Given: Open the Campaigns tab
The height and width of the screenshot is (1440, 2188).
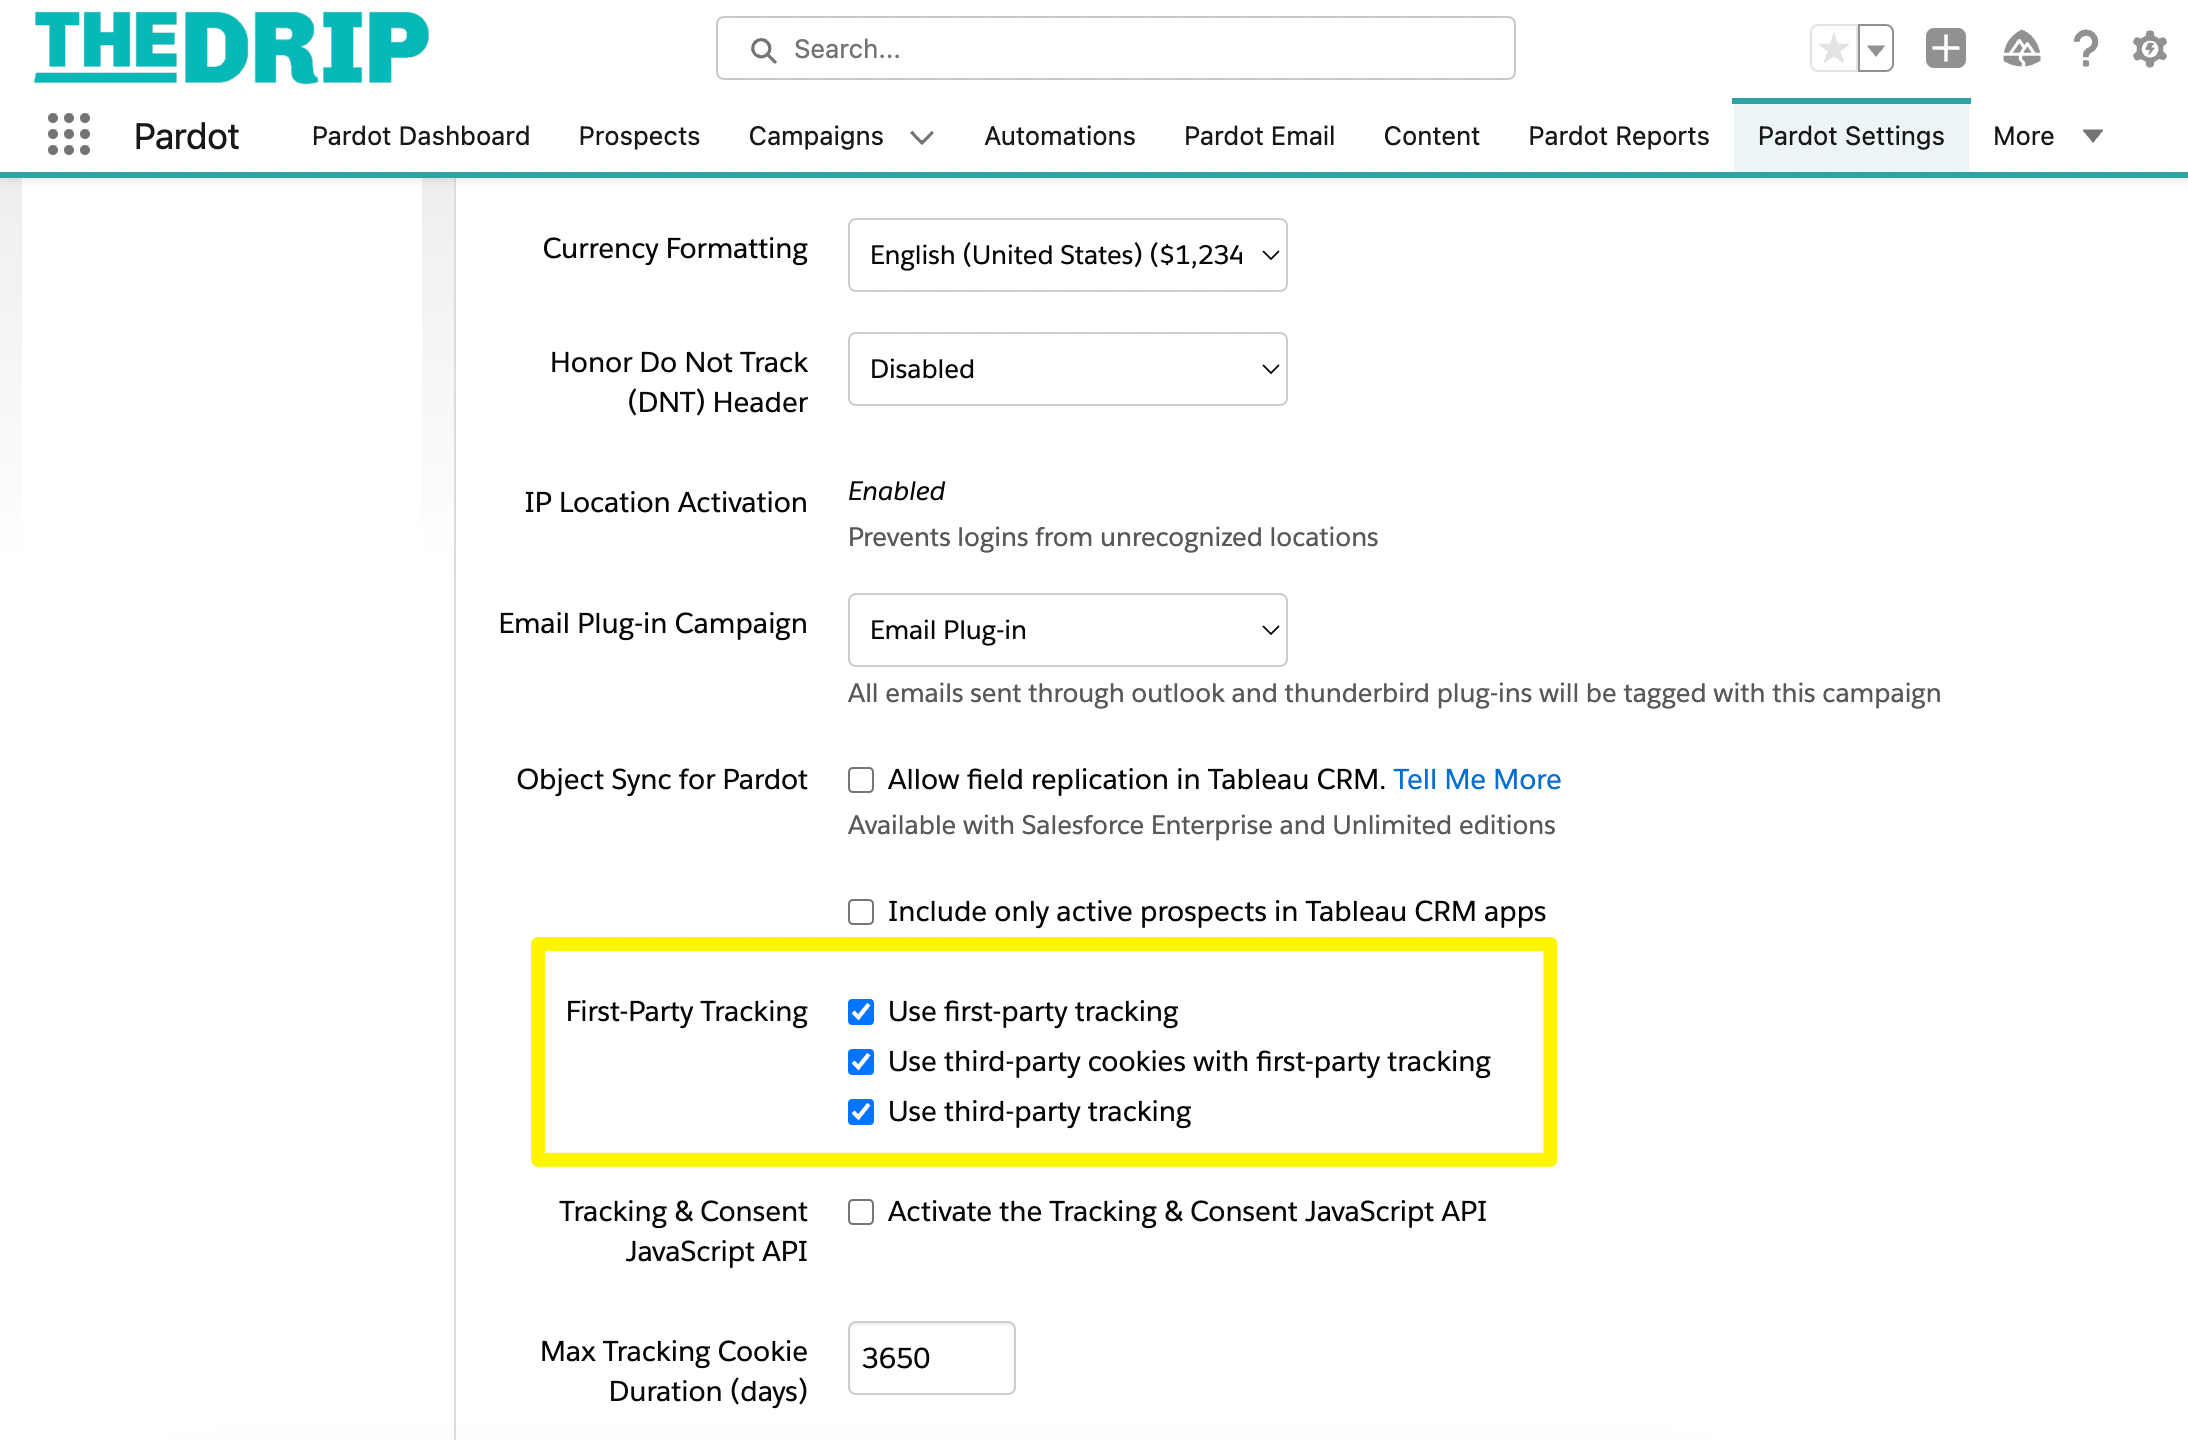Looking at the screenshot, I should pyautogui.click(x=816, y=136).
